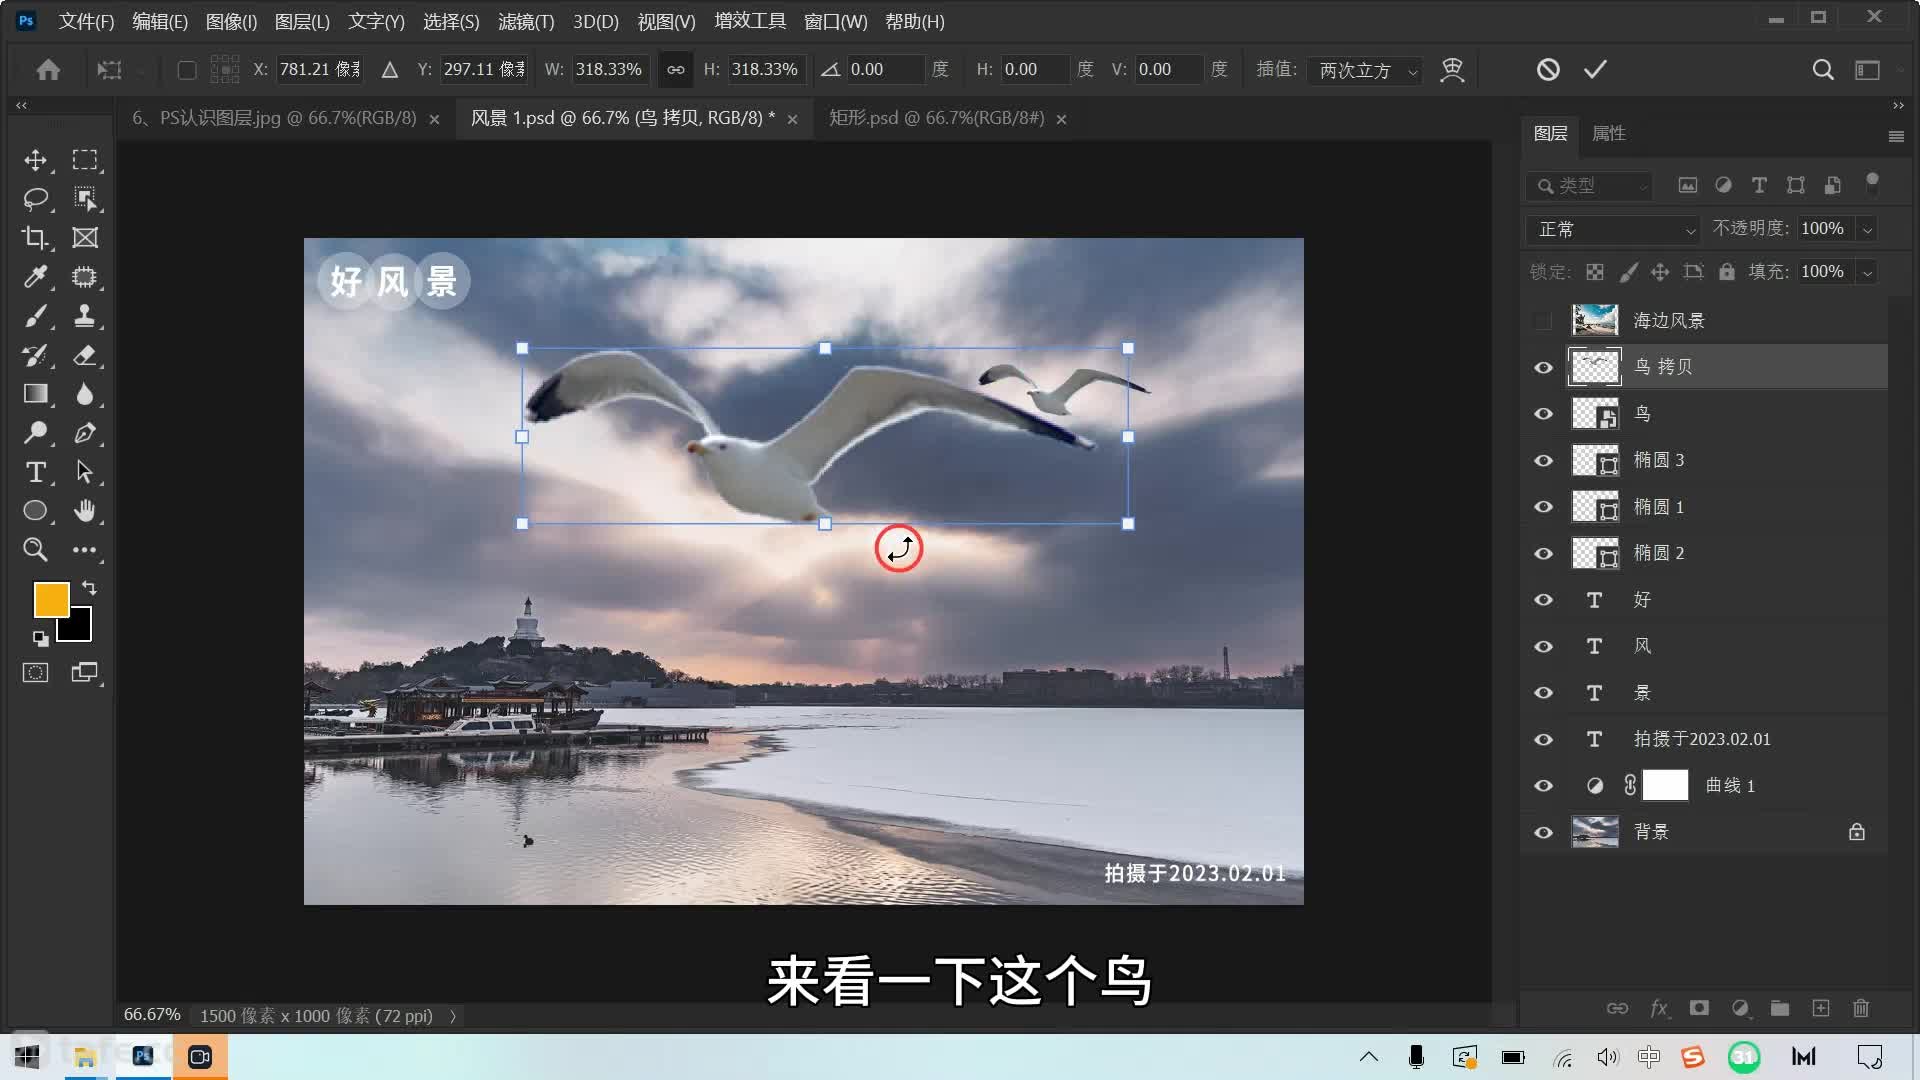Open the 图层(L) menu

pos(302,21)
